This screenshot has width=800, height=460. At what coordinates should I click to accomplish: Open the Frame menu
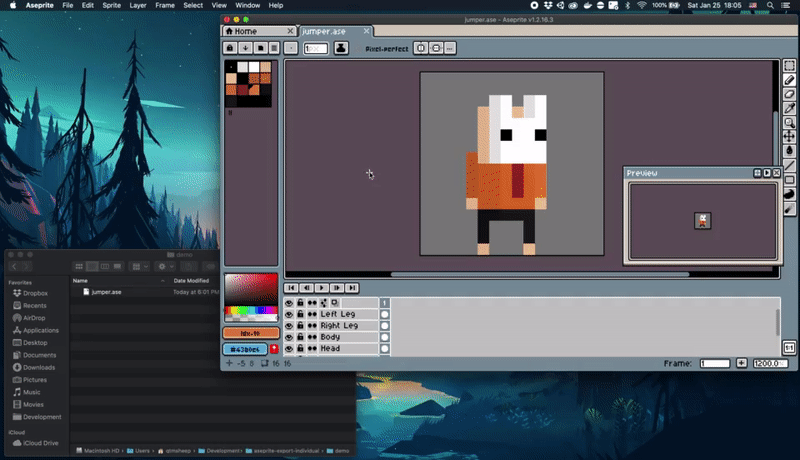tap(165, 5)
